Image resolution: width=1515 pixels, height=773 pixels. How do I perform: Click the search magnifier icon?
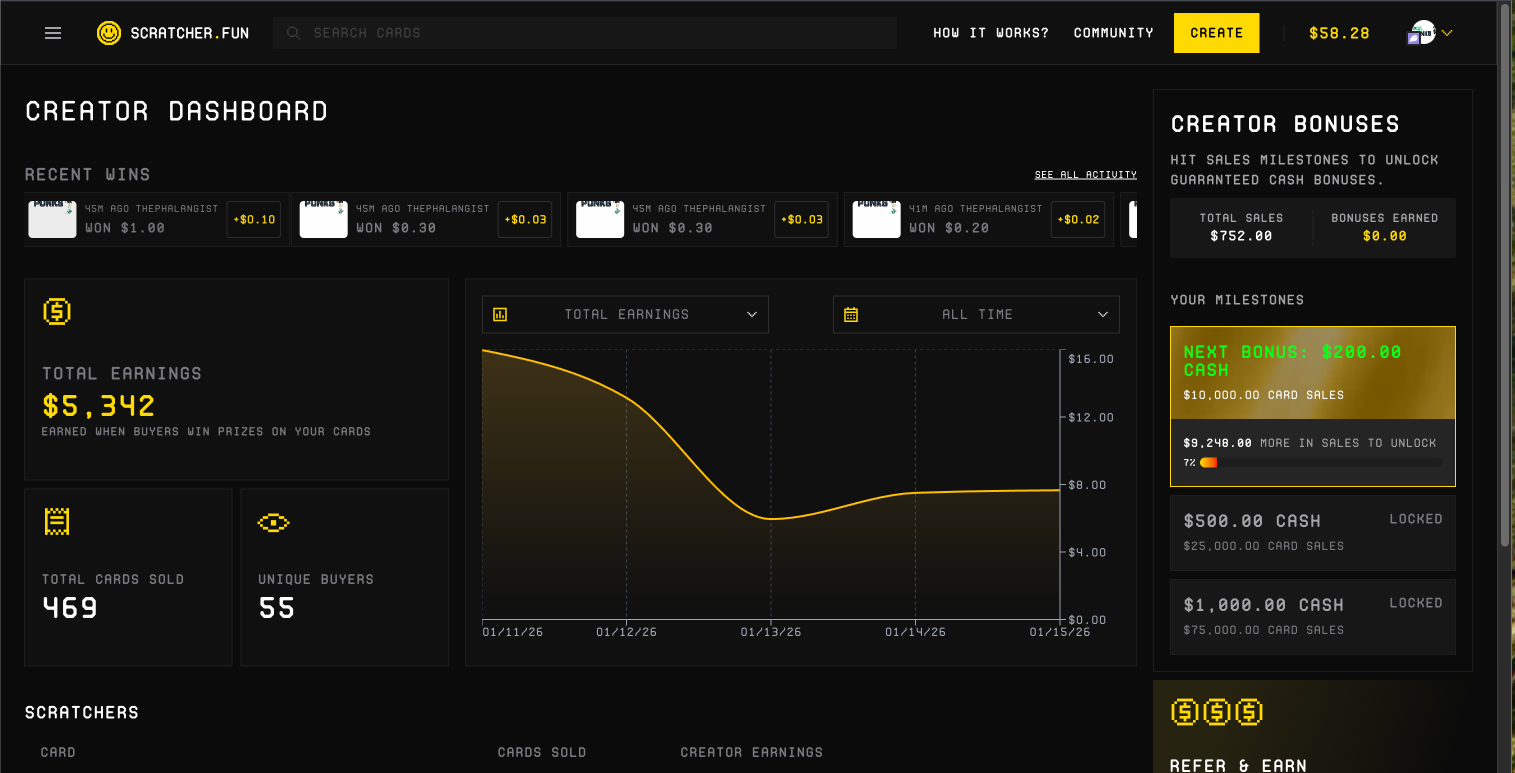(294, 33)
